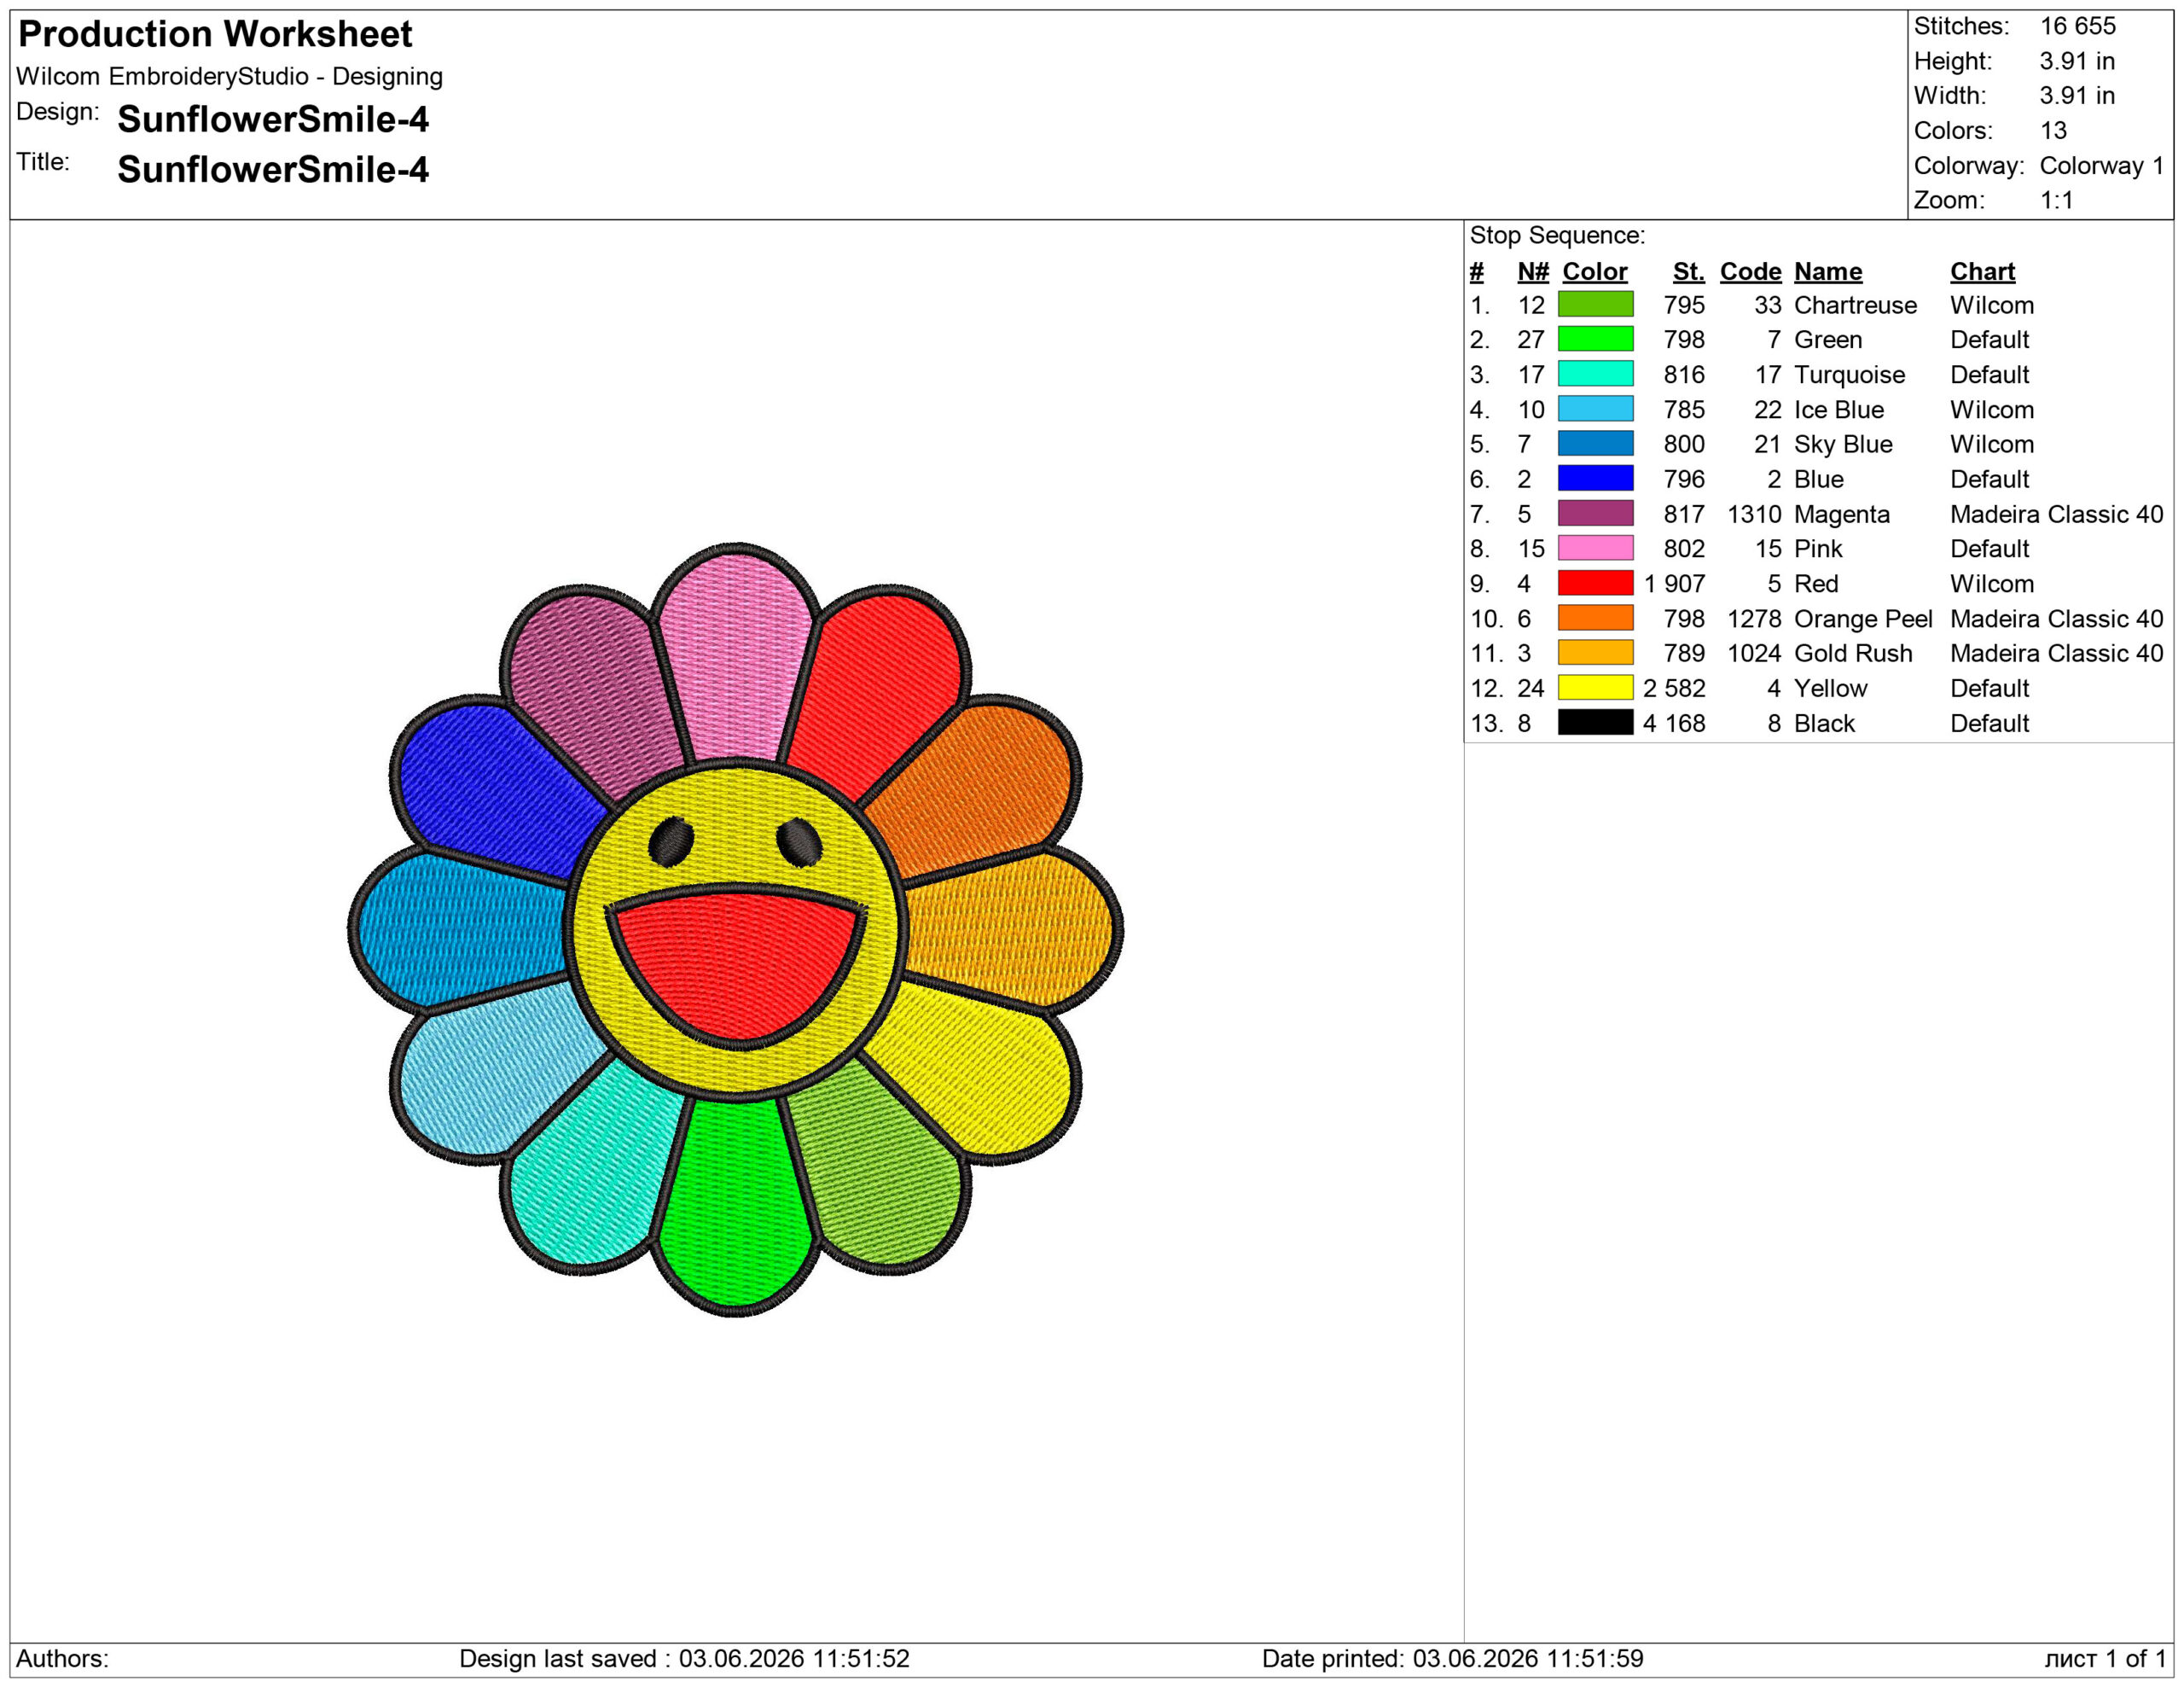Click the Black color swatch
2184x1681 pixels.
1595,722
